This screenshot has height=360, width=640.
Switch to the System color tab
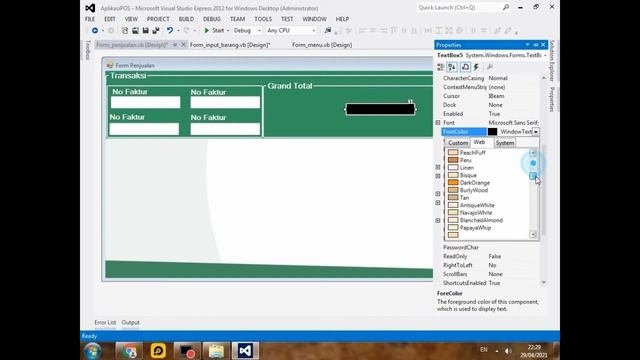point(505,143)
